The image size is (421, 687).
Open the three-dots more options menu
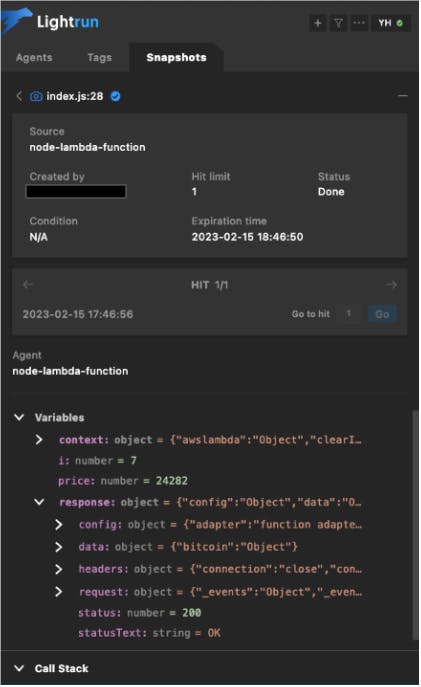(359, 23)
